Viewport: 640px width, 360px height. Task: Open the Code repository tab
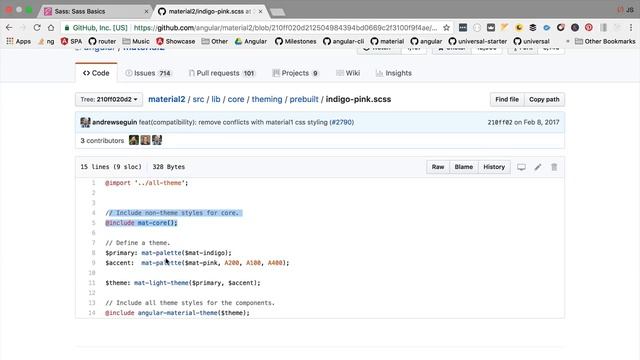tap(96, 73)
